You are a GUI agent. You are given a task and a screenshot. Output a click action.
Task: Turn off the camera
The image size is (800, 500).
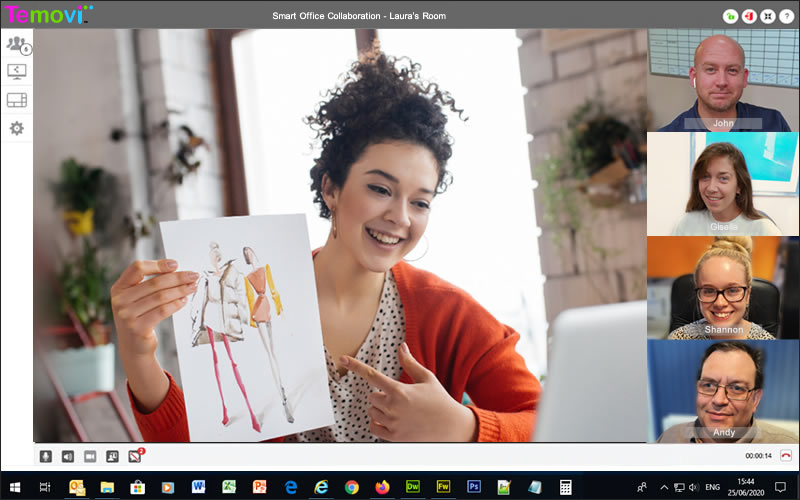90,456
